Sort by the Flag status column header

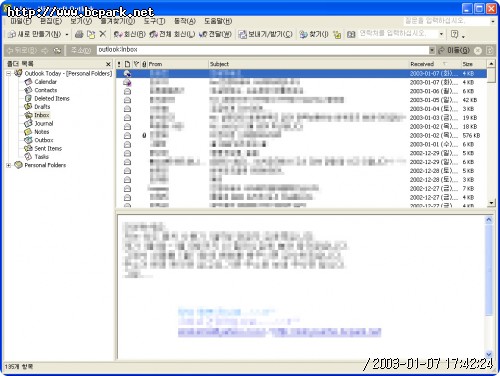pyautogui.click(x=136, y=64)
